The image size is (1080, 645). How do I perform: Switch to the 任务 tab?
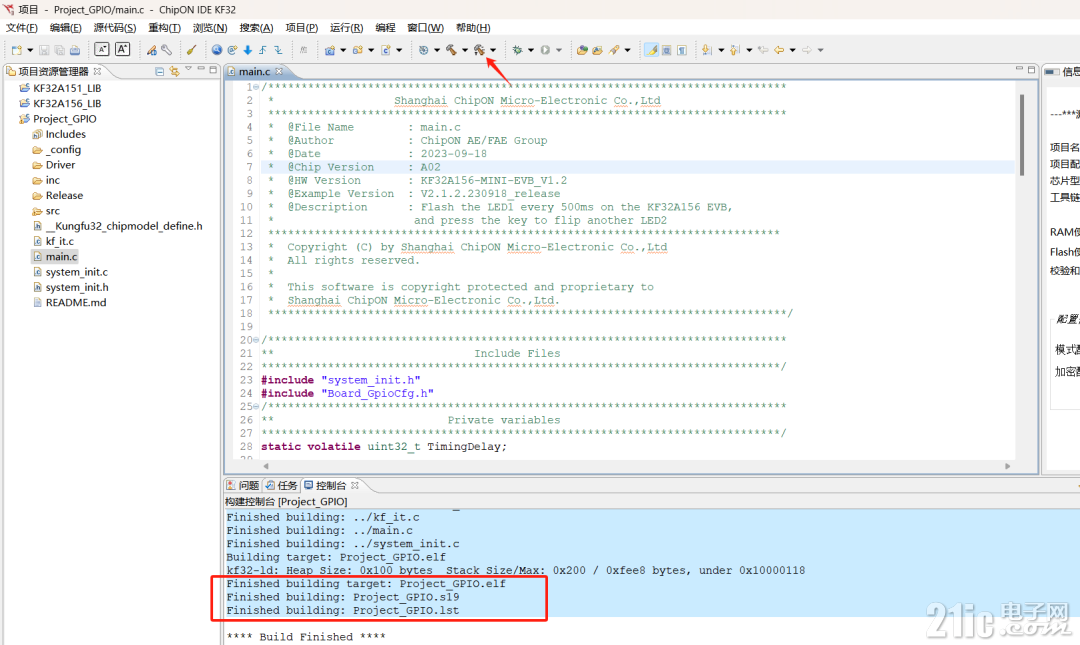click(282, 486)
